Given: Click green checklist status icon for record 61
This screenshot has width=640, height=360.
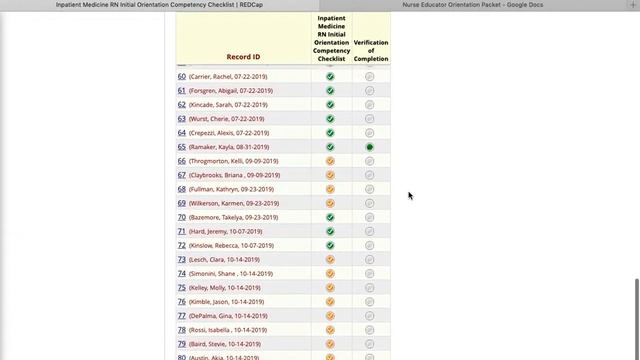Looking at the screenshot, I should point(330,91).
